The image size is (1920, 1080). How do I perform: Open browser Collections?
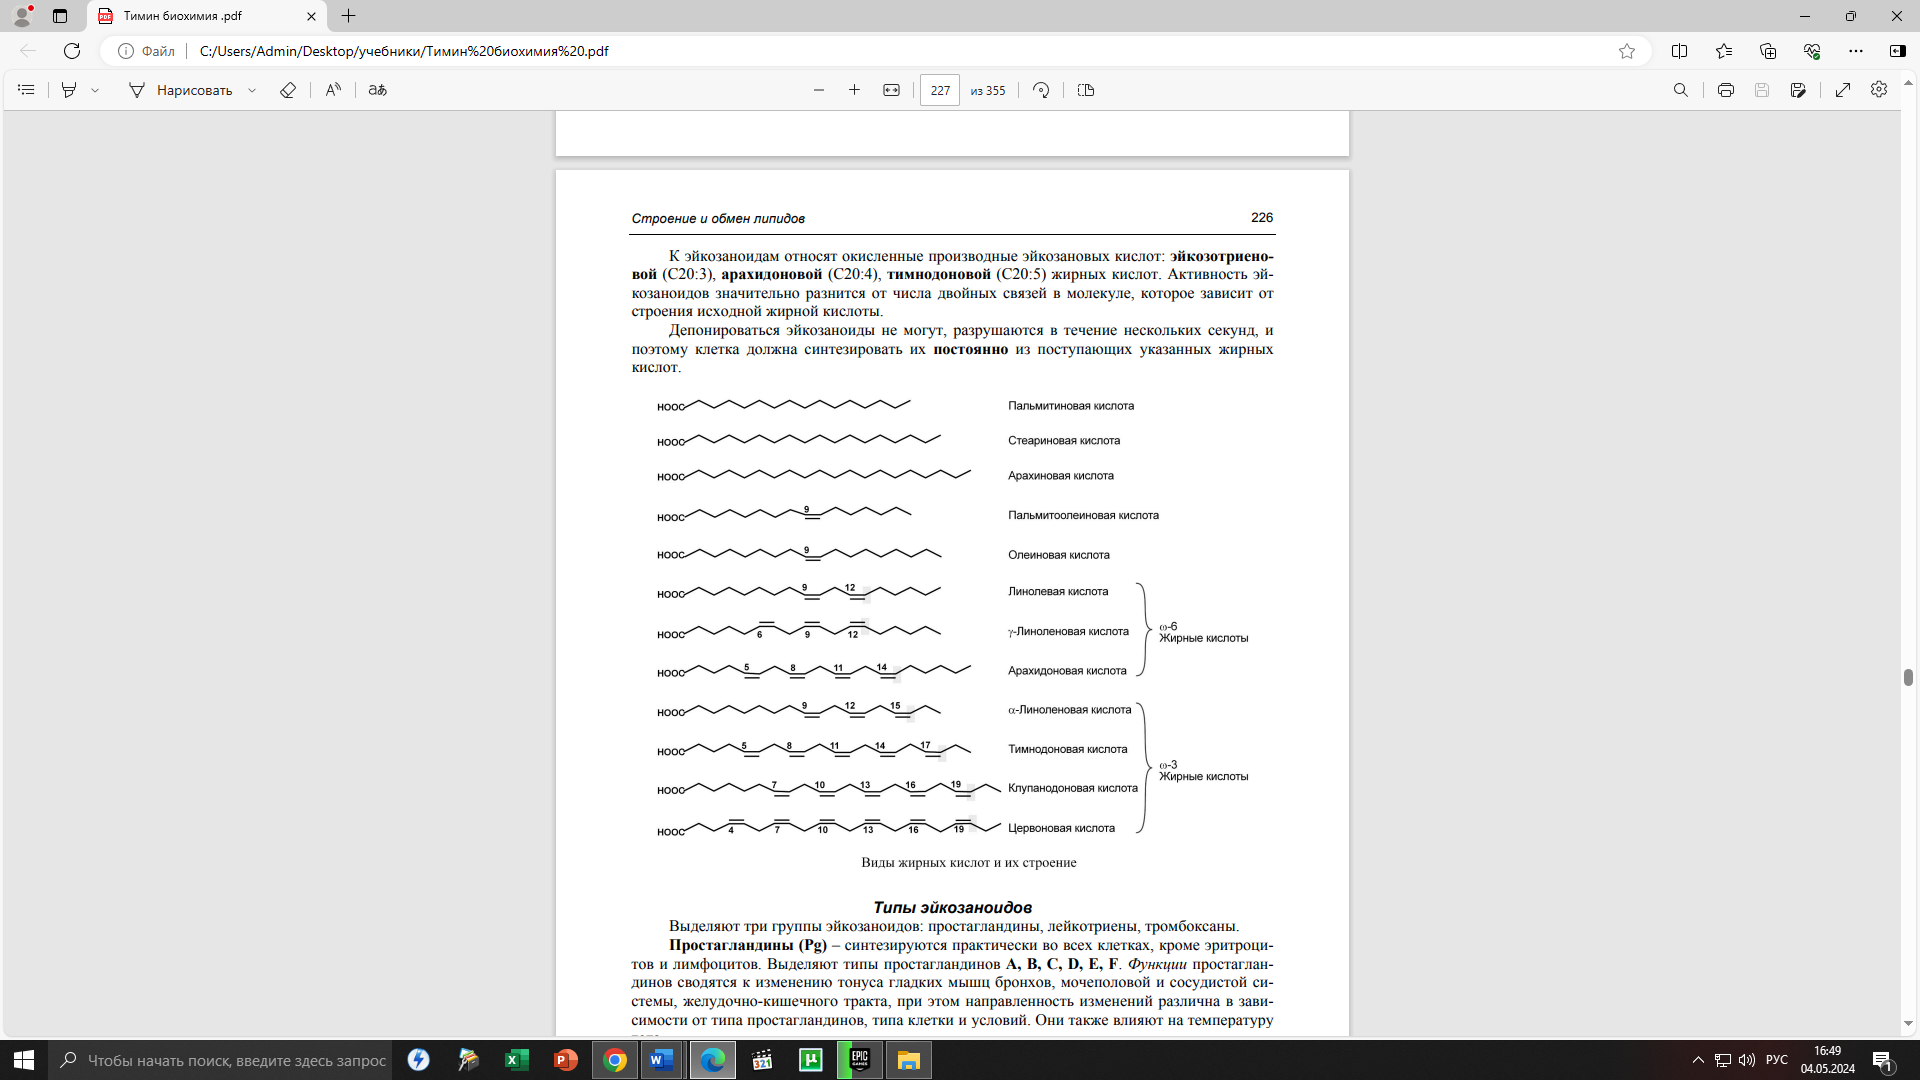point(1768,51)
